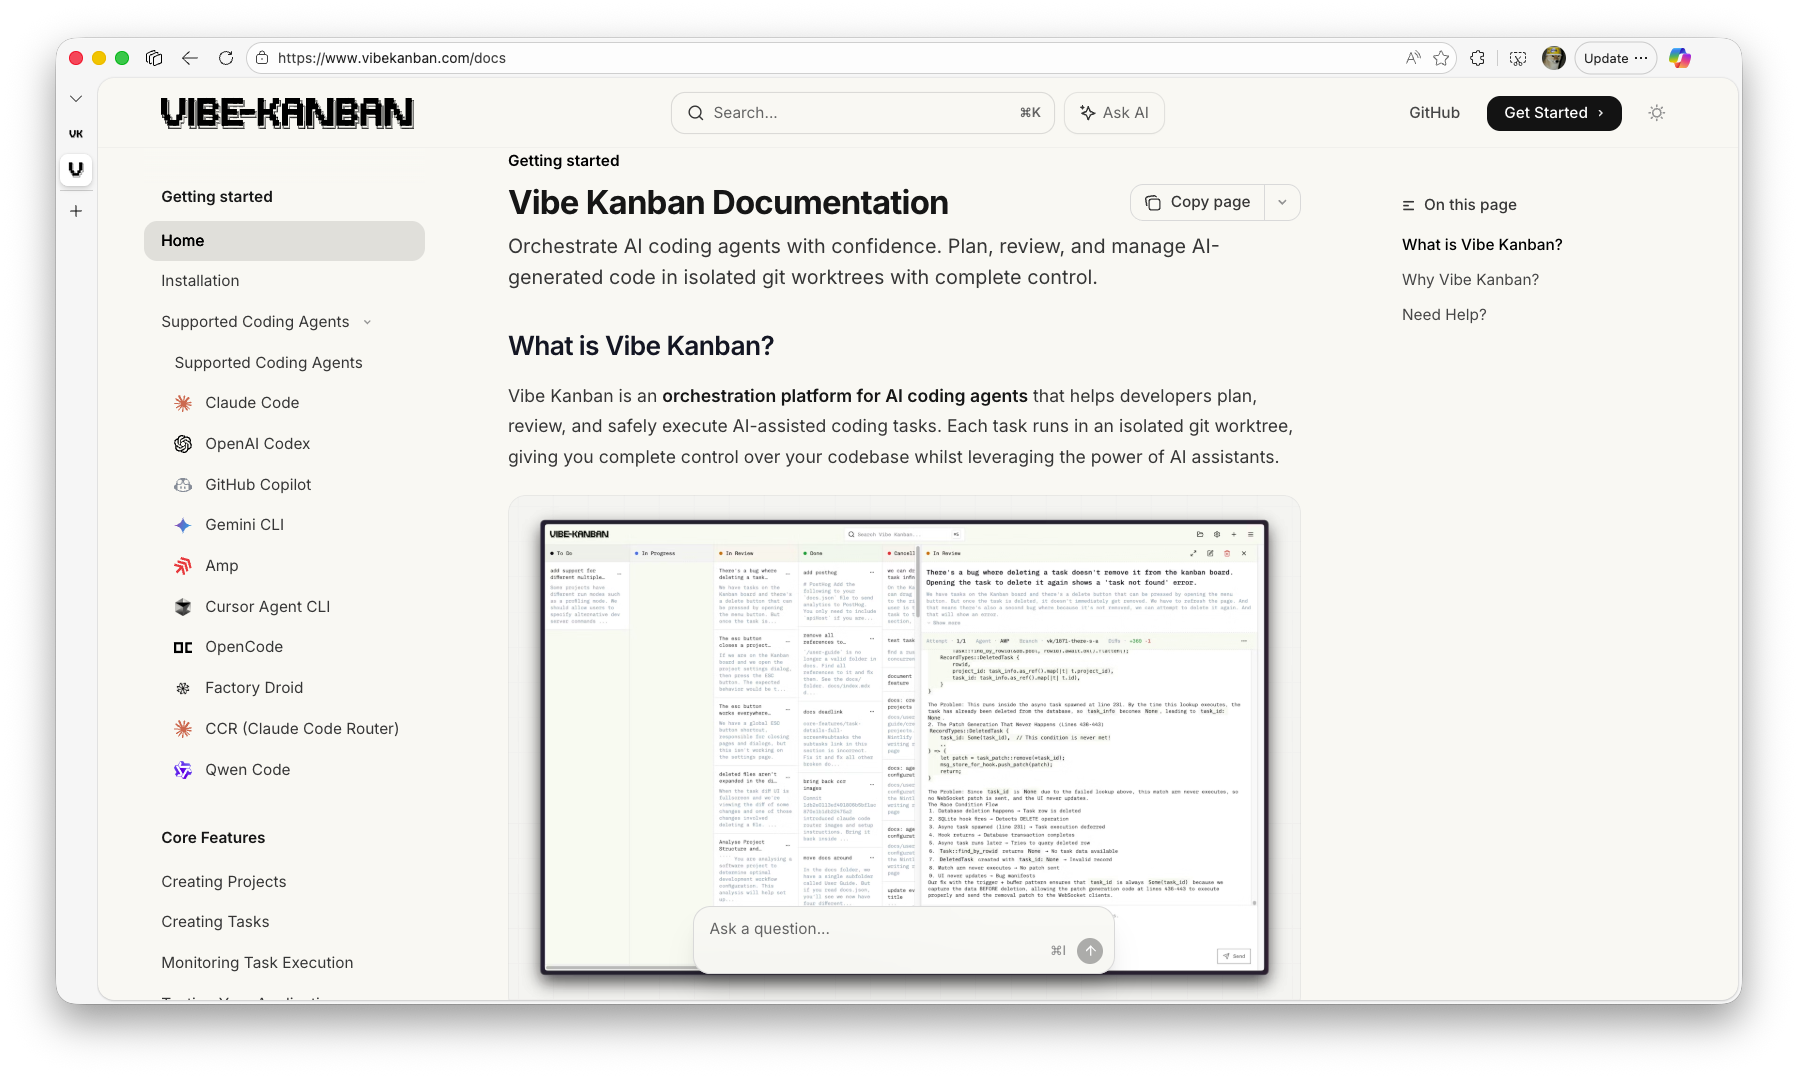Open Installation in the docs sidebar
1798x1078 pixels.
pyautogui.click(x=200, y=281)
